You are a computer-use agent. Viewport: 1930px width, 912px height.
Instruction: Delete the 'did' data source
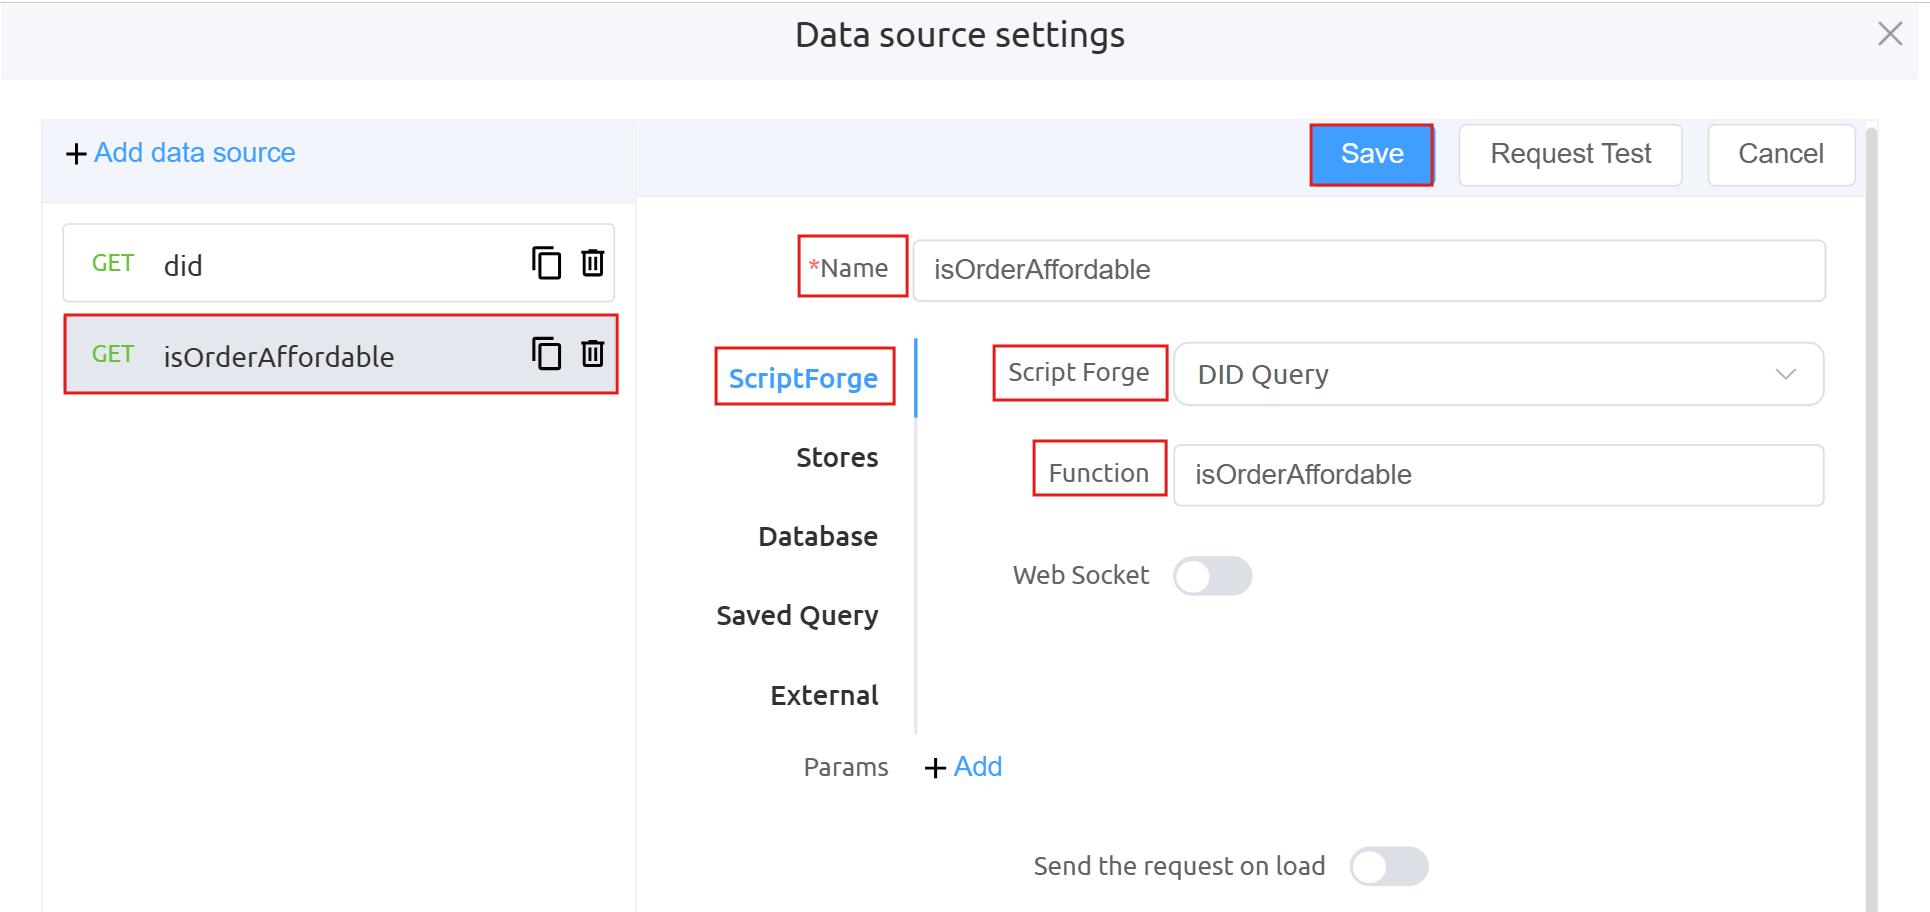point(593,263)
